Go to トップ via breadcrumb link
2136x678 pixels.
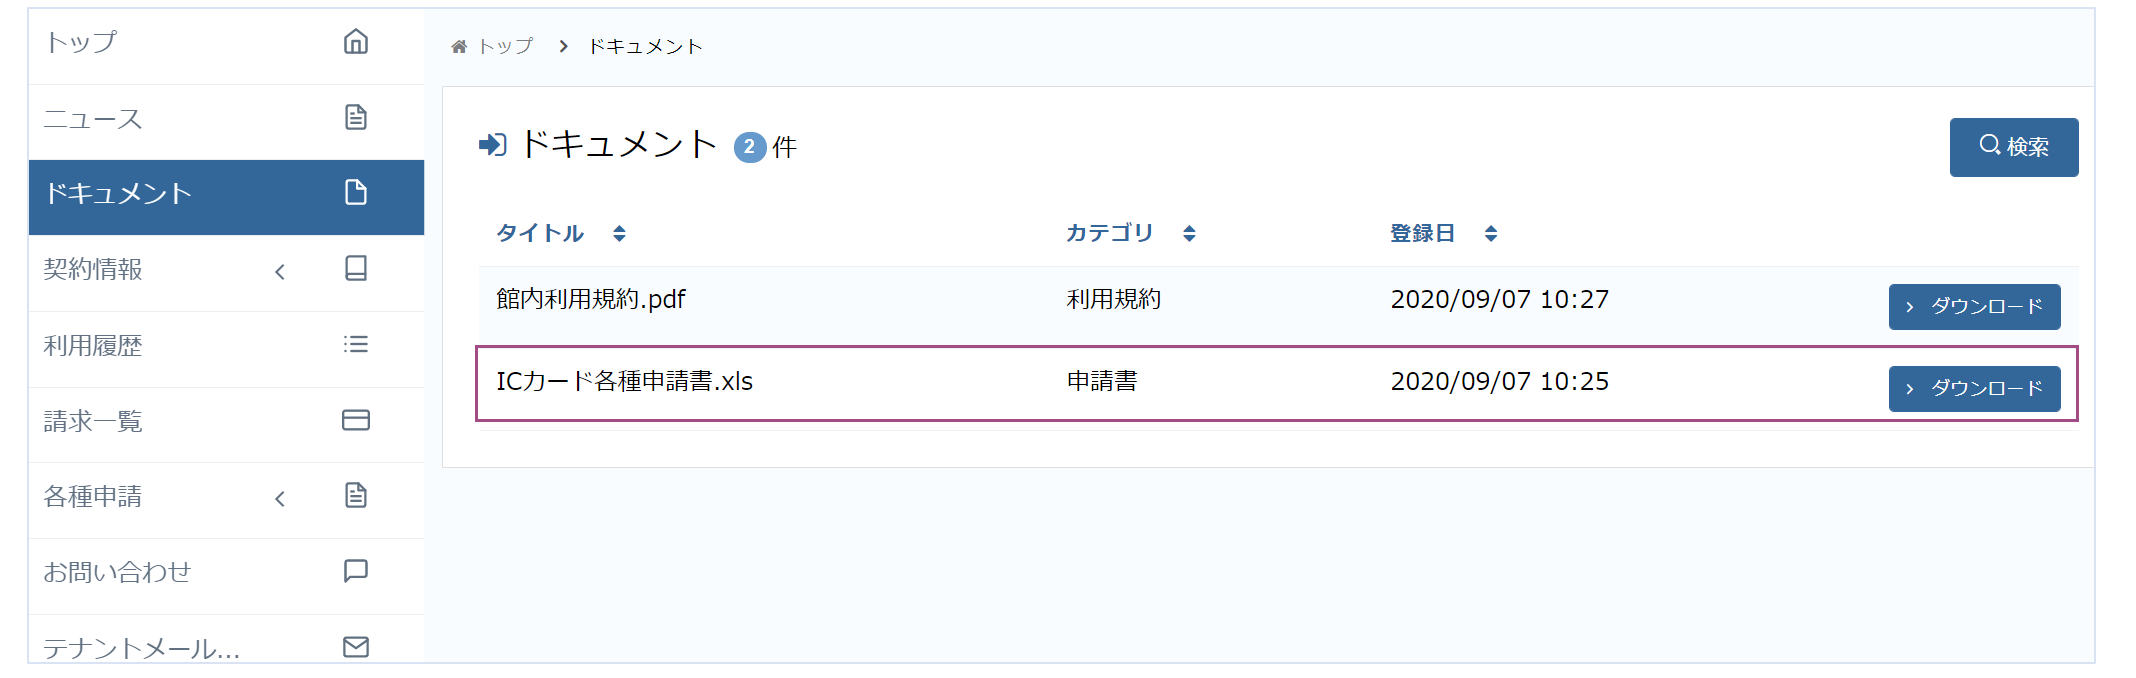[505, 47]
